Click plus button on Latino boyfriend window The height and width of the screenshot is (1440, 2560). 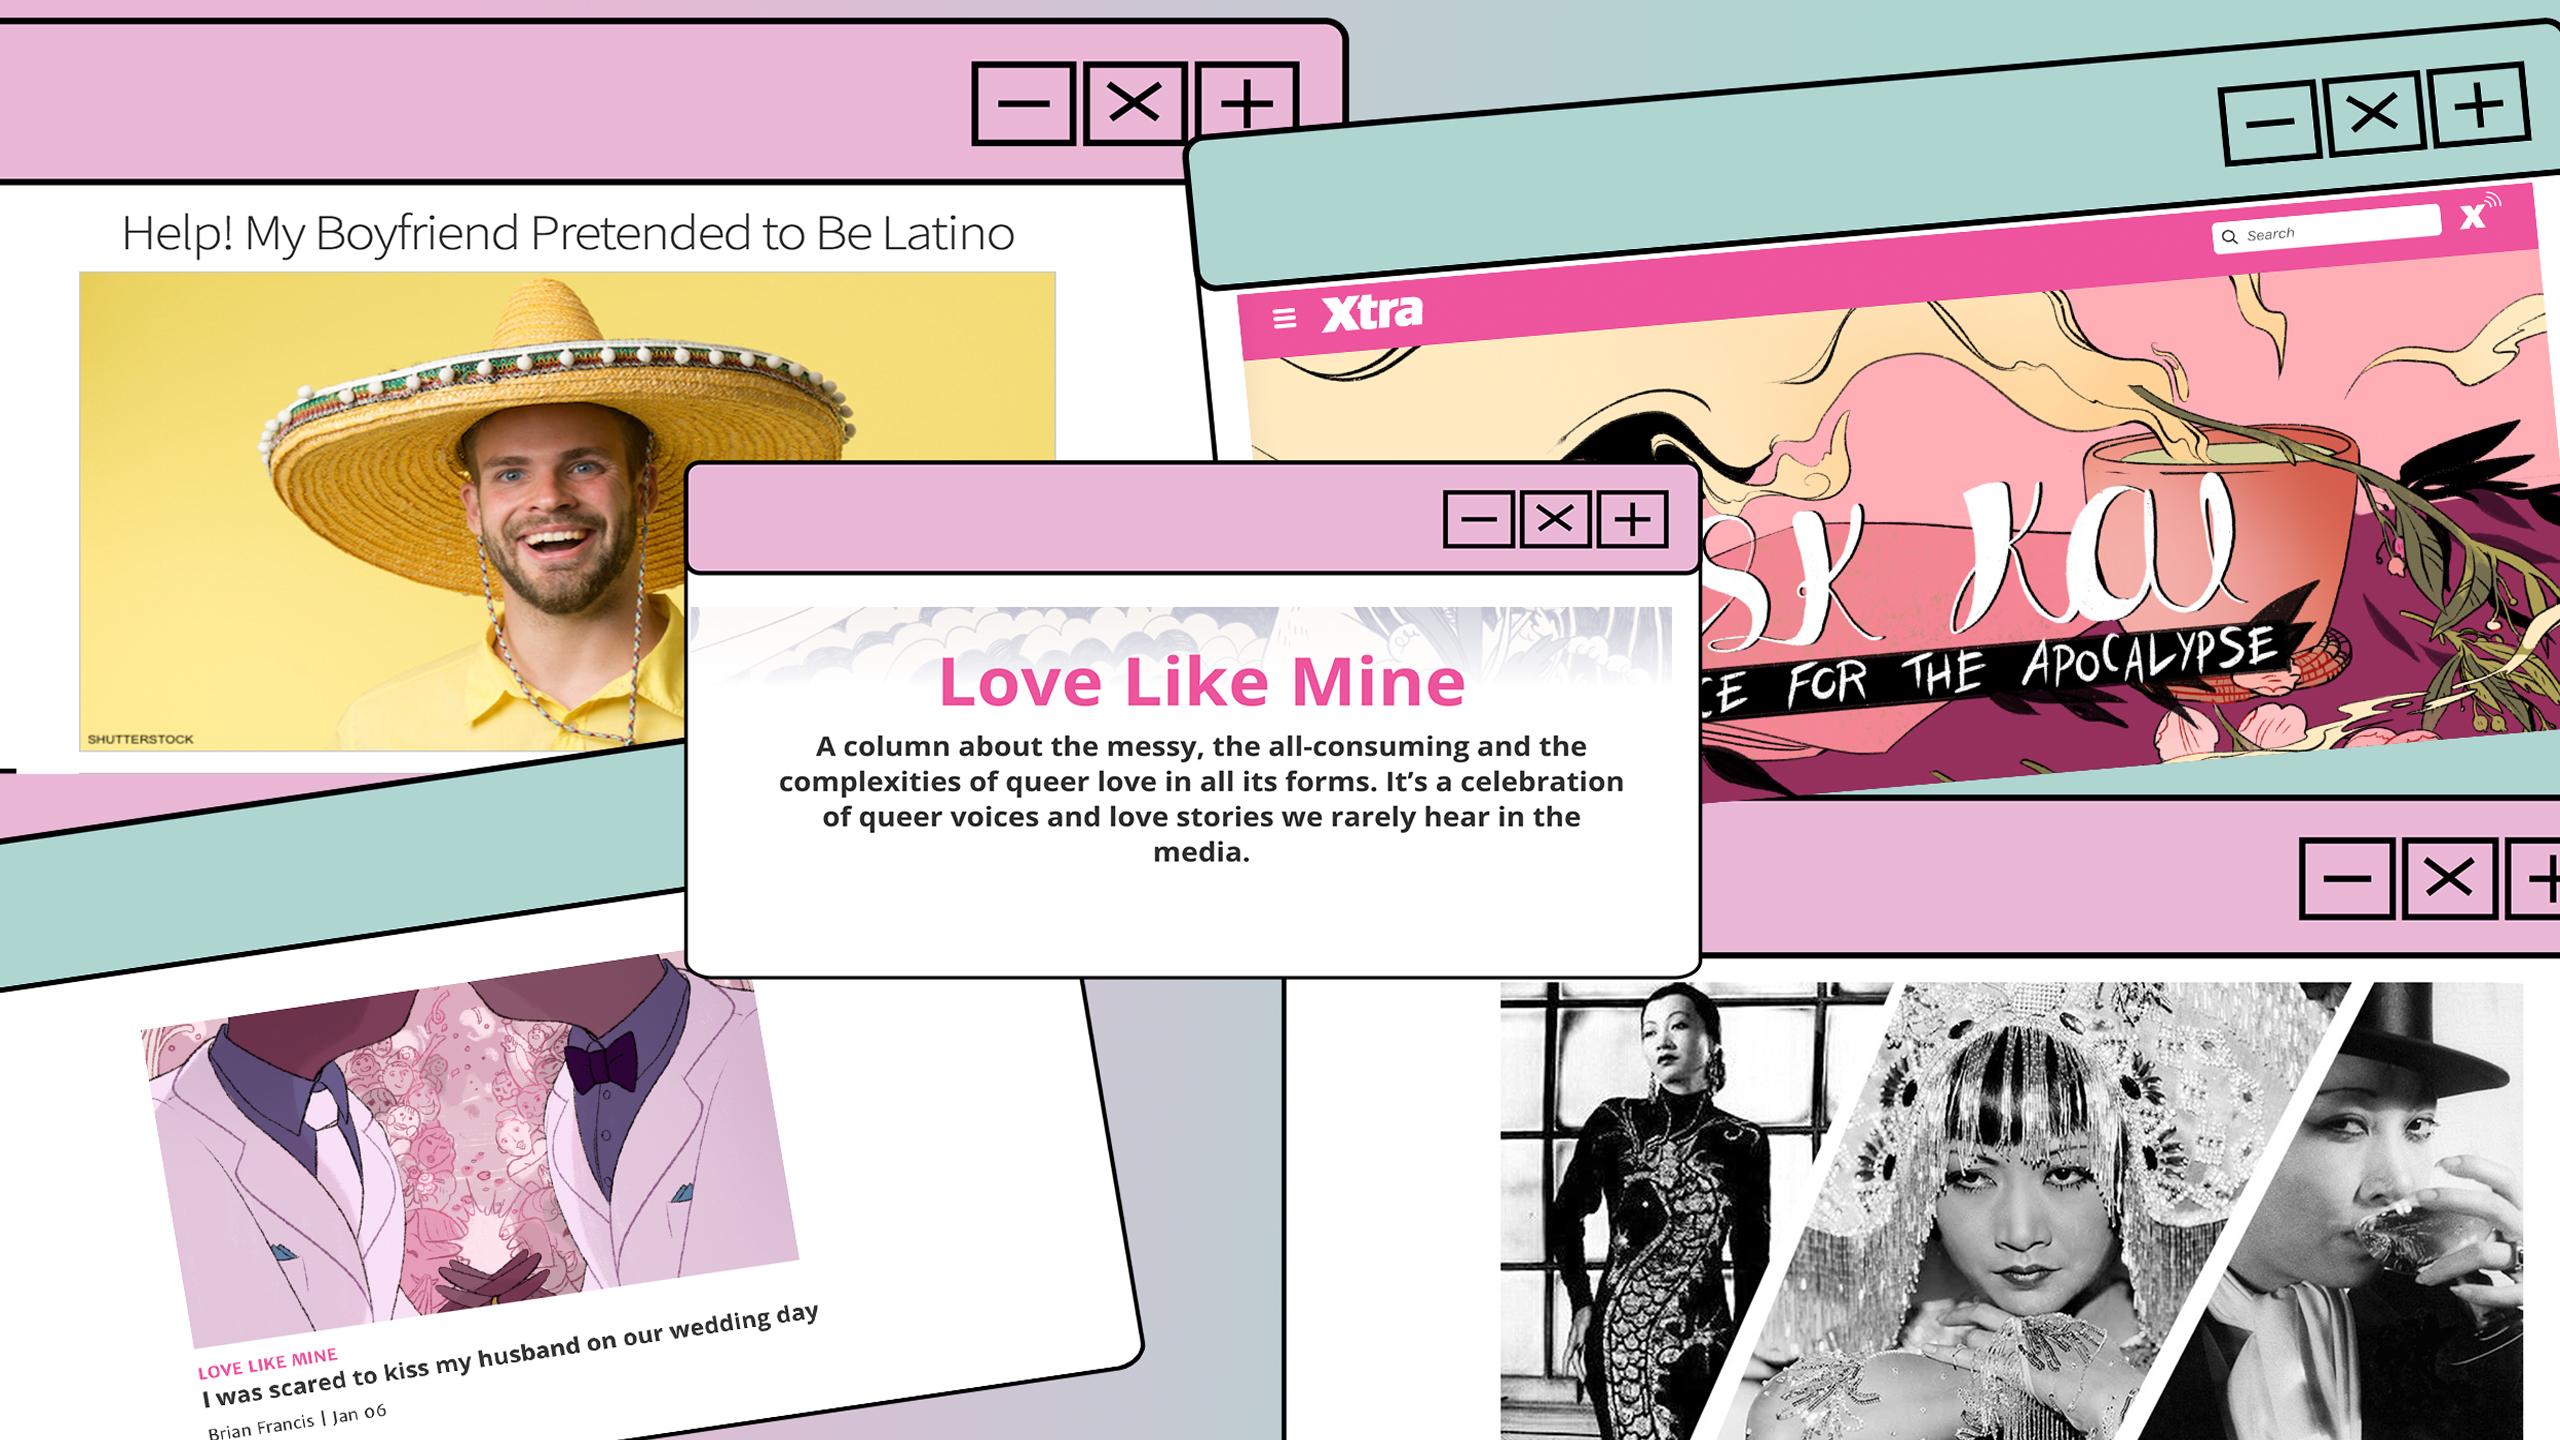[x=1246, y=99]
